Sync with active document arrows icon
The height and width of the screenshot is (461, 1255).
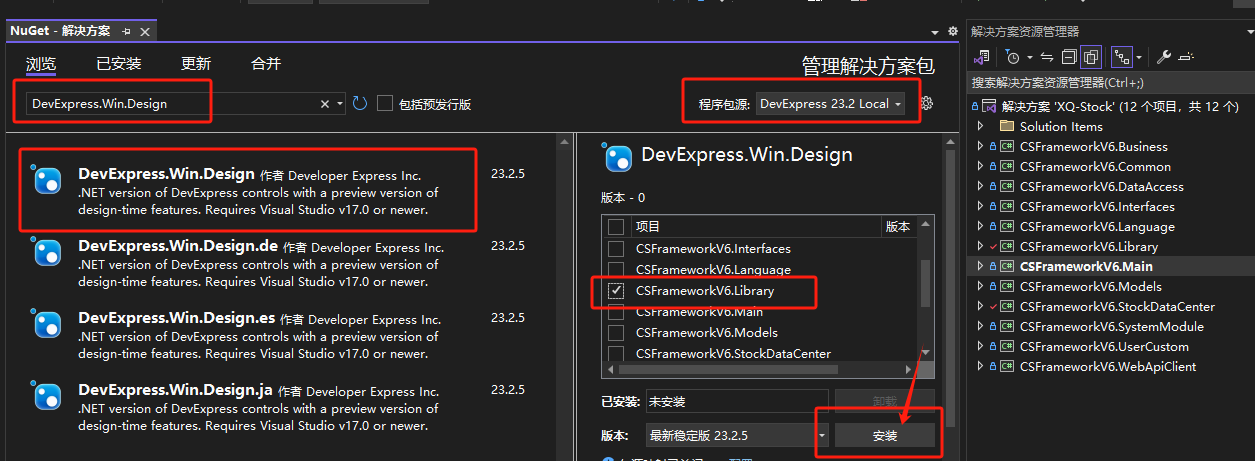pyautogui.click(x=1047, y=57)
